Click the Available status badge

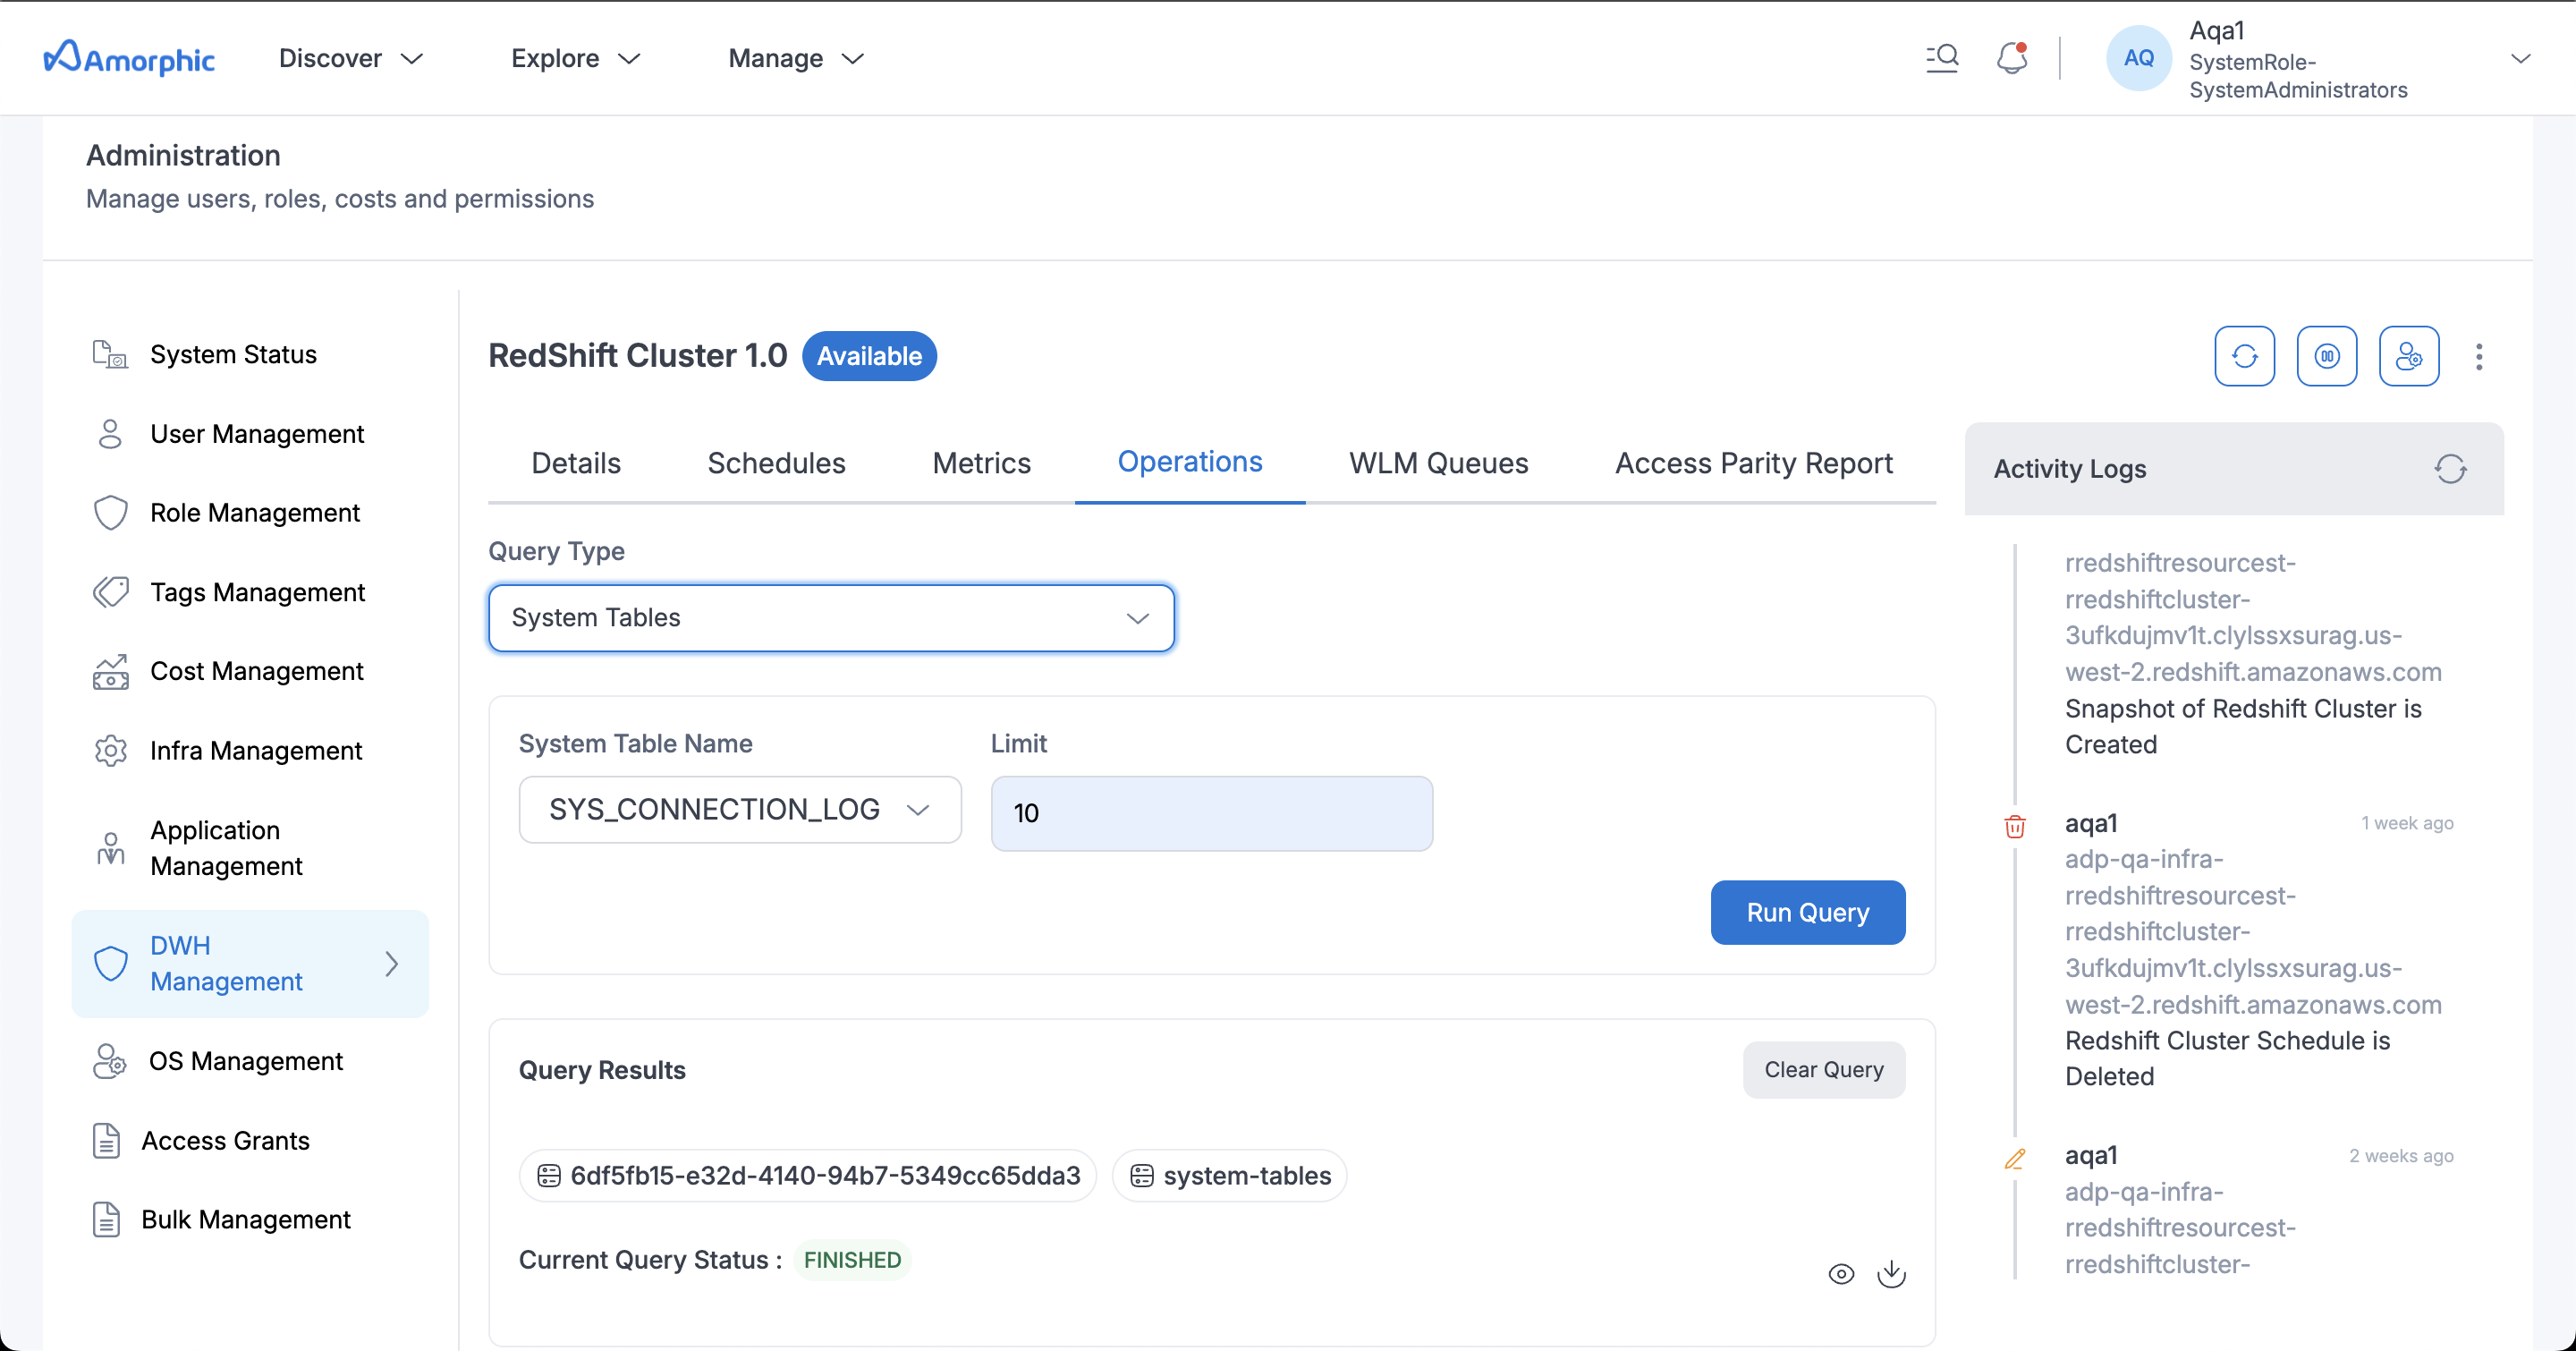click(869, 356)
